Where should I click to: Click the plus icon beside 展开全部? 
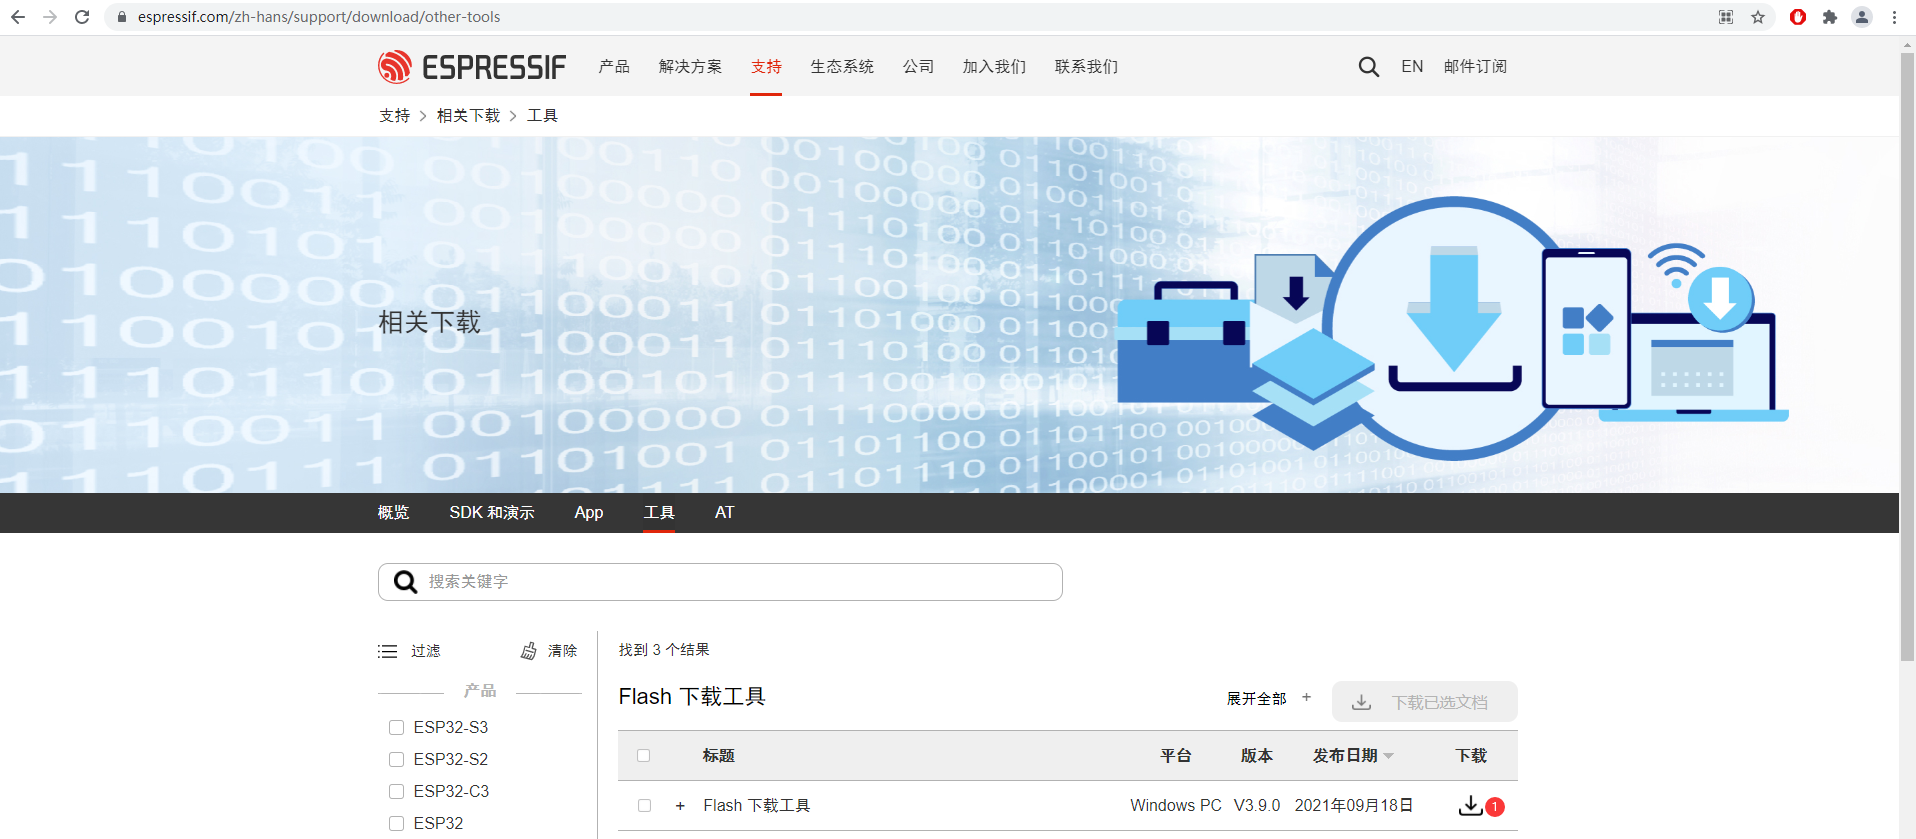point(1306,697)
